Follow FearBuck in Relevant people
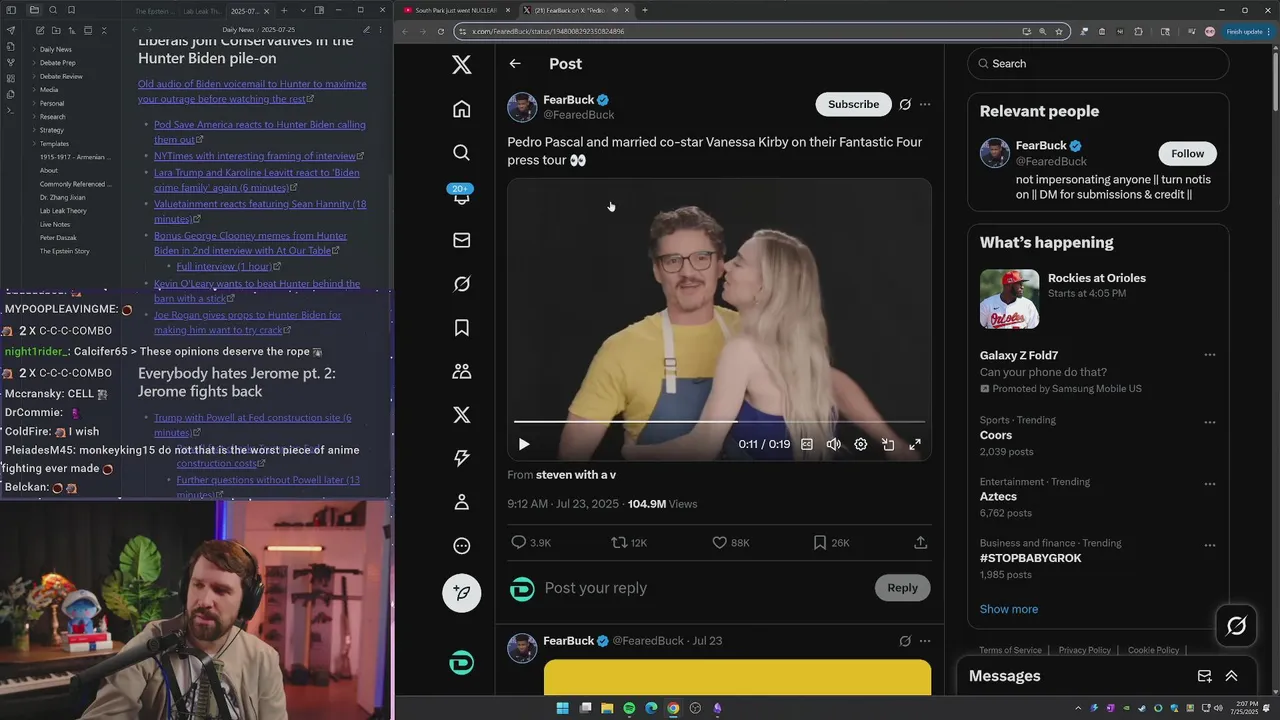 1187,153
